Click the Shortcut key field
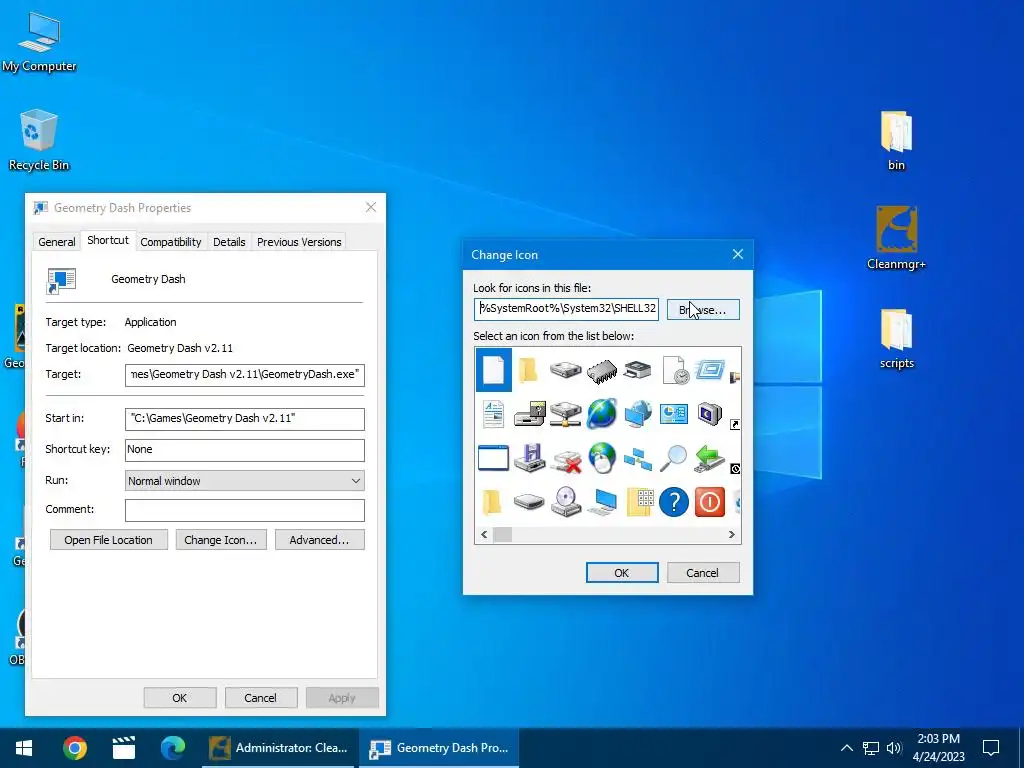Viewport: 1024px width, 768px height. pyautogui.click(x=245, y=450)
